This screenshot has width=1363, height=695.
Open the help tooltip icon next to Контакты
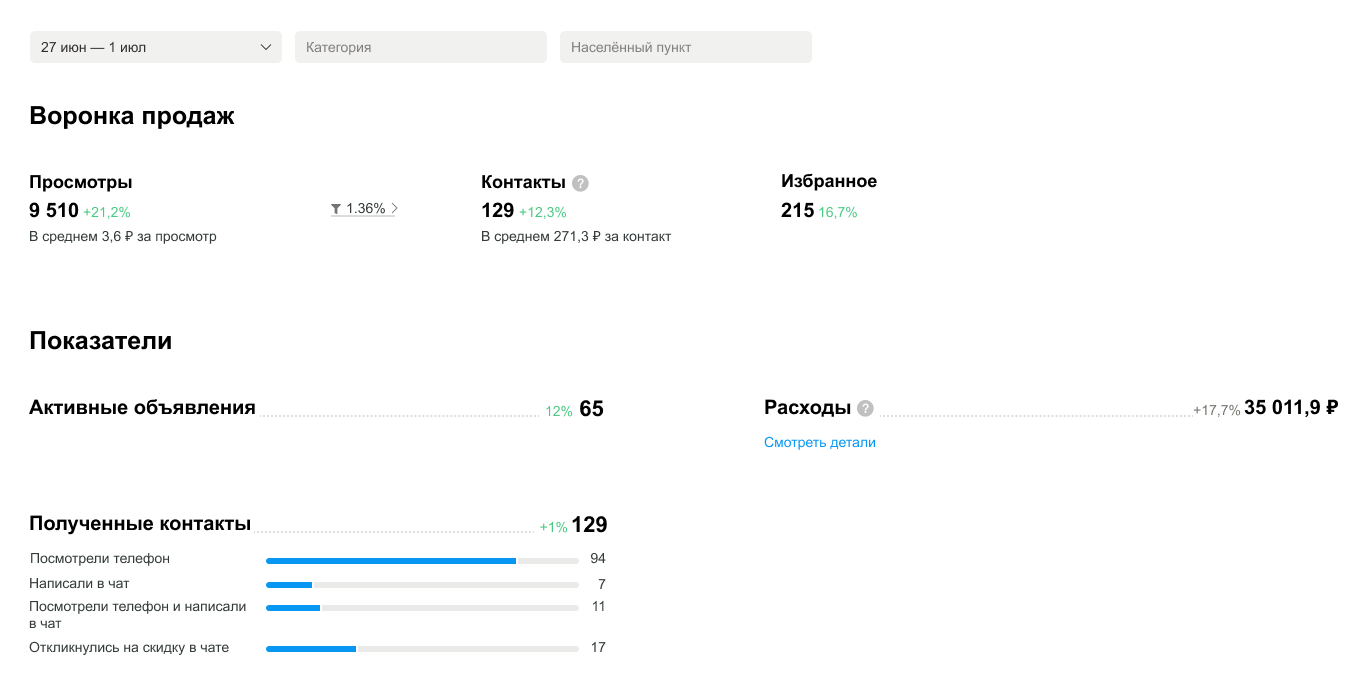coord(580,183)
